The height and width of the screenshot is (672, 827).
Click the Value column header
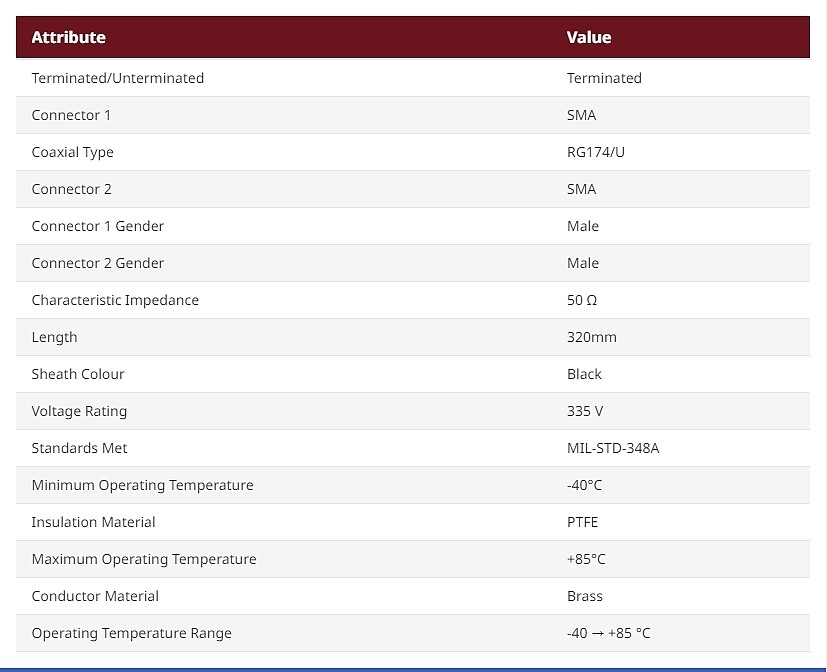(x=589, y=37)
